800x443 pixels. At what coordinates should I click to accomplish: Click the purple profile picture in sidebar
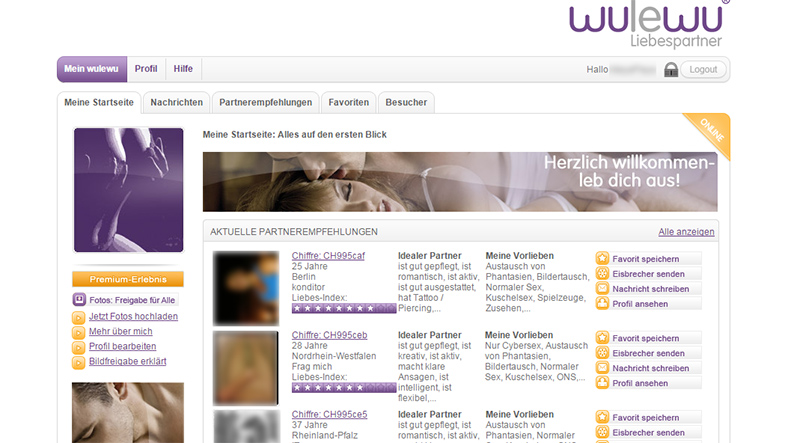129,190
